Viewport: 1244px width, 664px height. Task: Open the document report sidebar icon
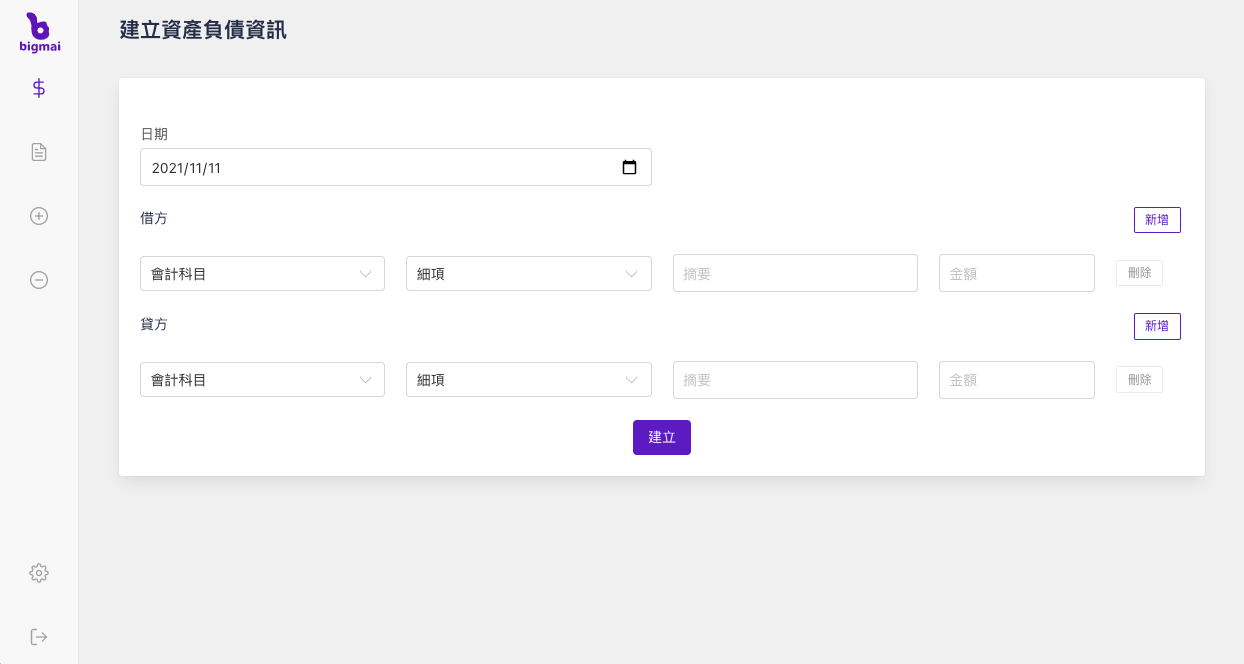point(39,152)
